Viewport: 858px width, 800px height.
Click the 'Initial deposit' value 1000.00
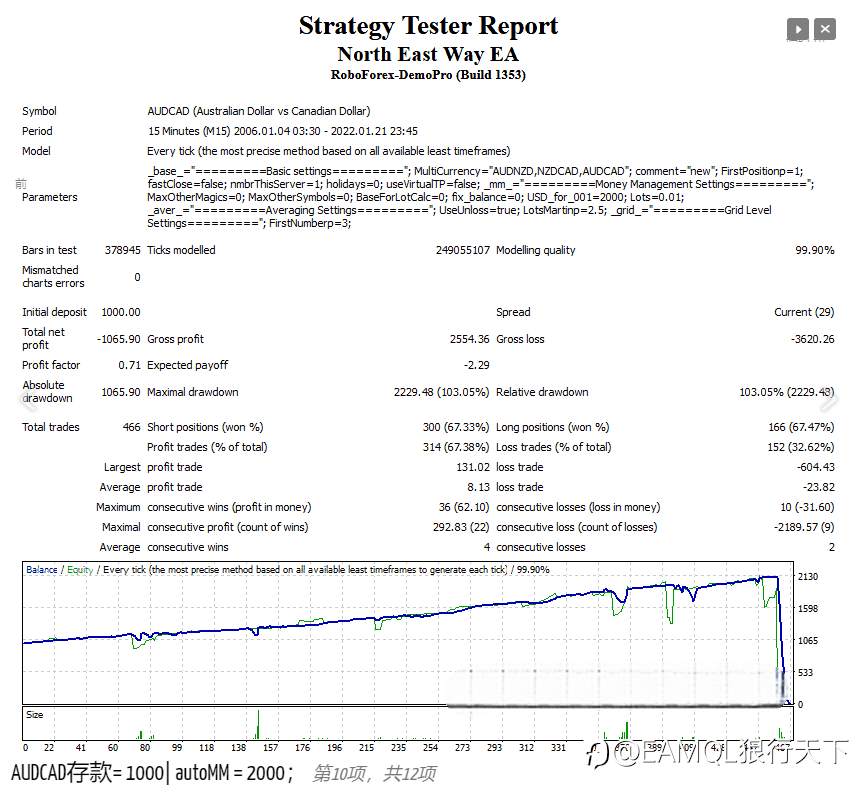pyautogui.click(x=121, y=312)
